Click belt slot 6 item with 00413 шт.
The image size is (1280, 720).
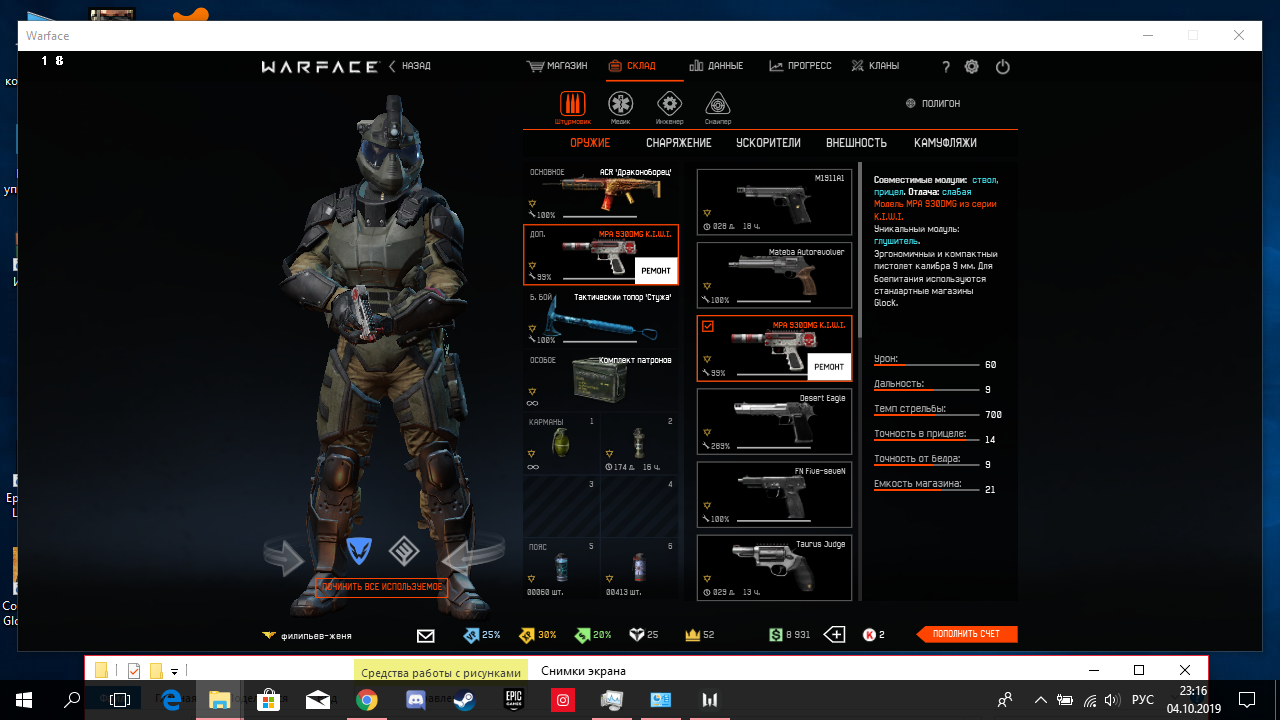click(639, 568)
